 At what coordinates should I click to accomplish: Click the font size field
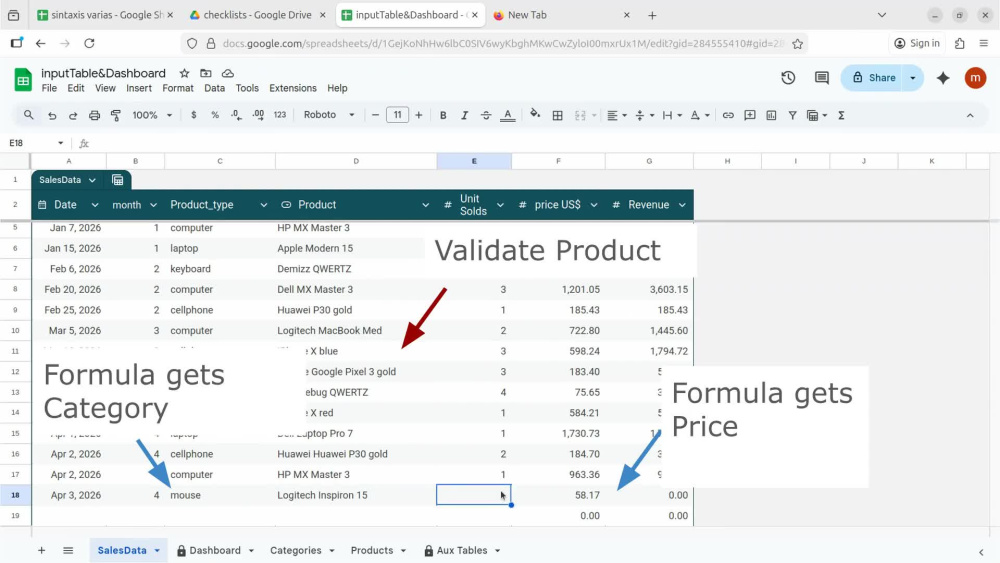(397, 115)
